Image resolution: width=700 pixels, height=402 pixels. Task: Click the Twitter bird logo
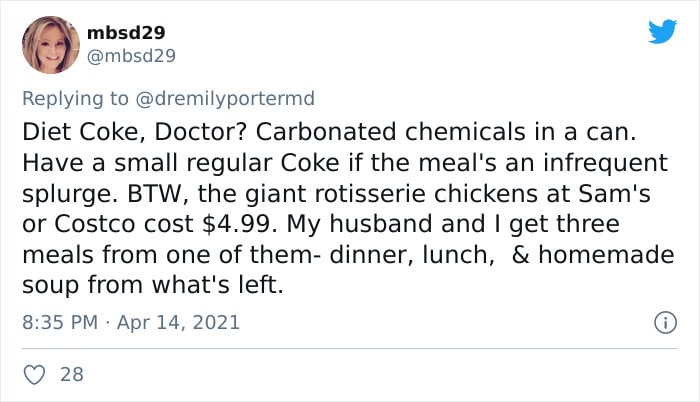click(662, 31)
